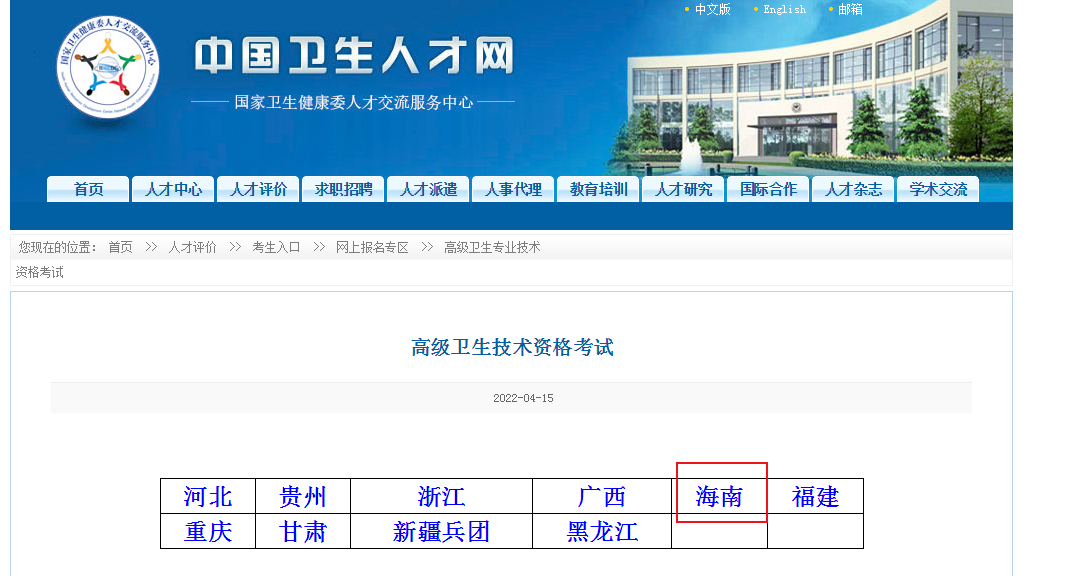Viewport: 1070px width, 576px height.
Task: Click 人才评价 in breadcrumb trail
Action: [x=192, y=247]
